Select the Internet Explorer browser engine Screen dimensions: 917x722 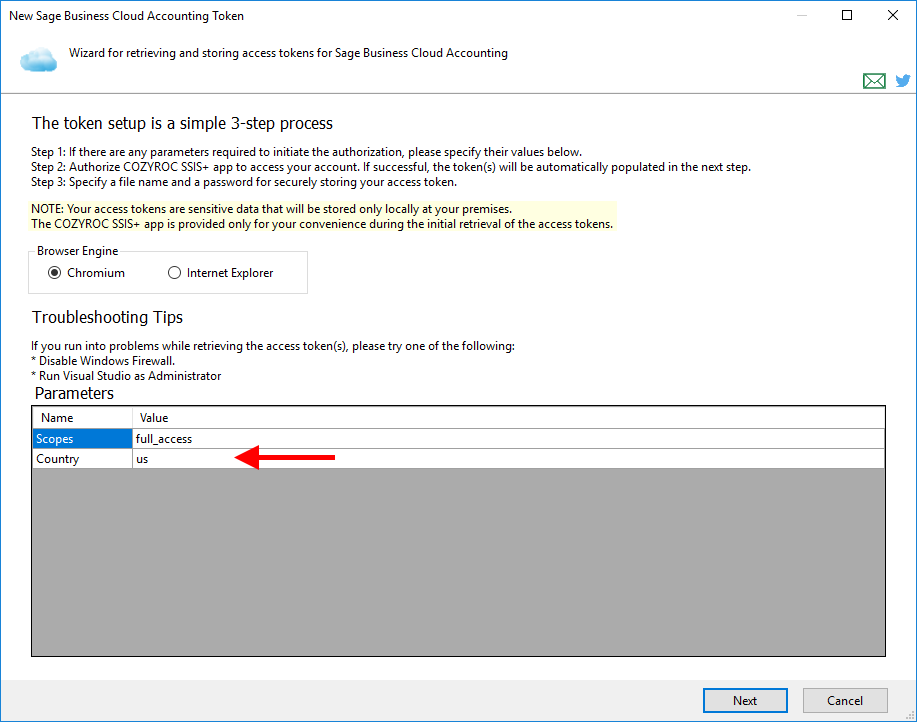click(x=220, y=273)
